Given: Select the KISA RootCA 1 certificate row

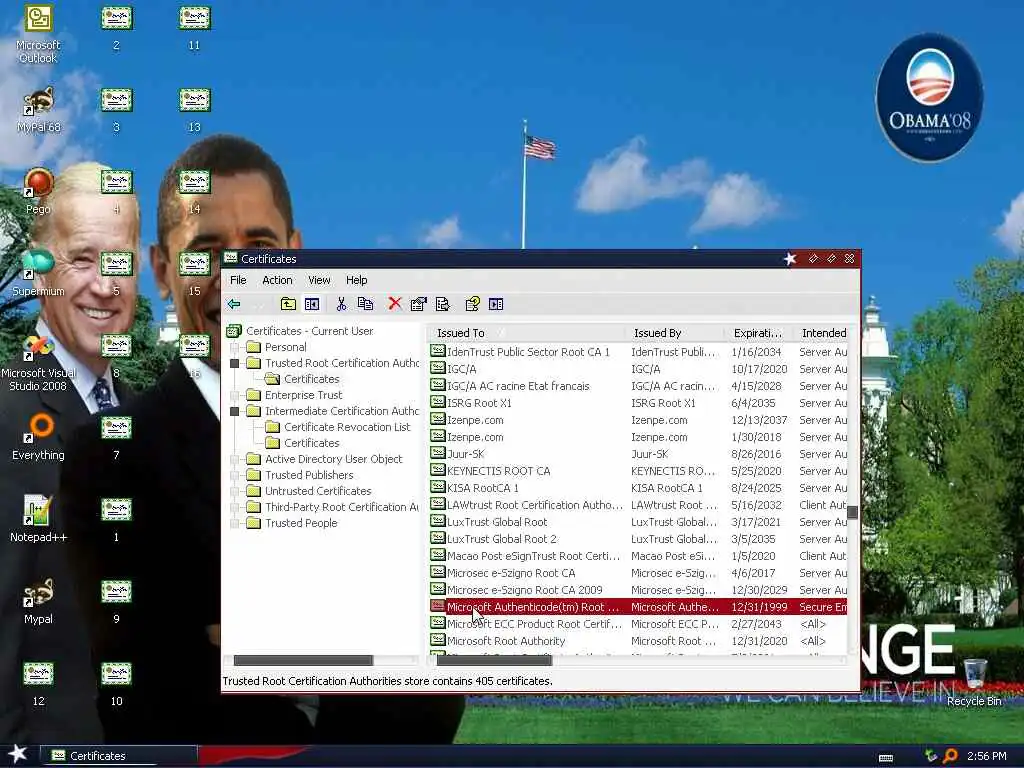Looking at the screenshot, I should click(x=638, y=488).
